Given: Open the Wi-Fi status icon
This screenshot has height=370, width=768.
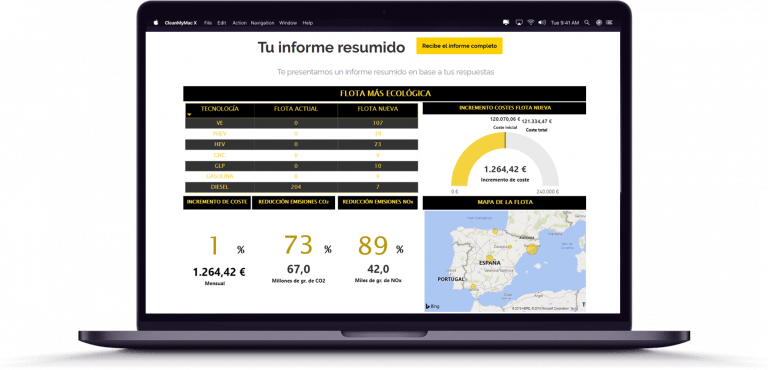Looking at the screenshot, I should tap(530, 23).
